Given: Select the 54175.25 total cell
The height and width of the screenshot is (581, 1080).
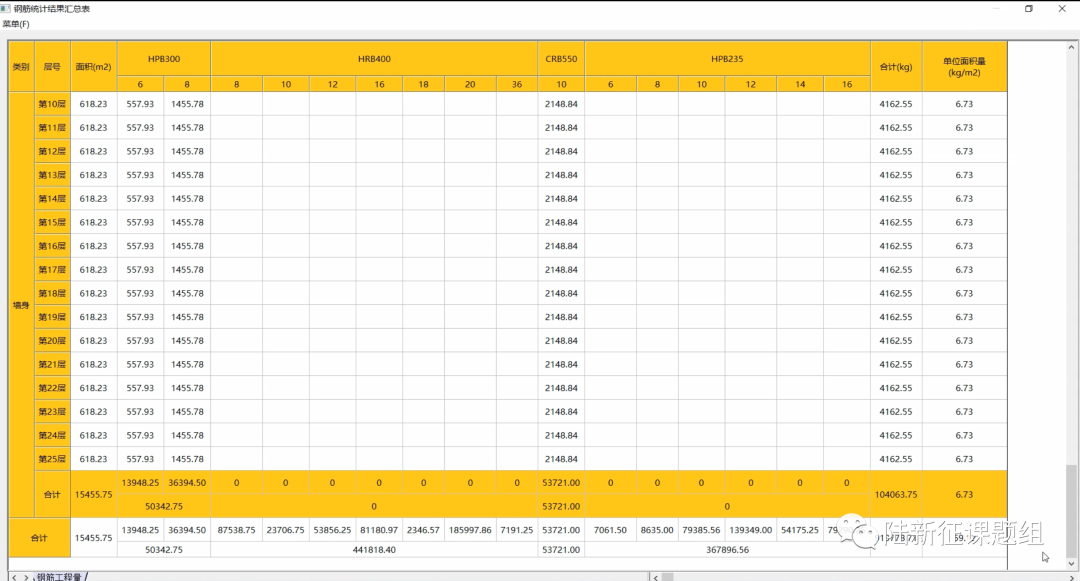Looking at the screenshot, I should pos(800,530).
